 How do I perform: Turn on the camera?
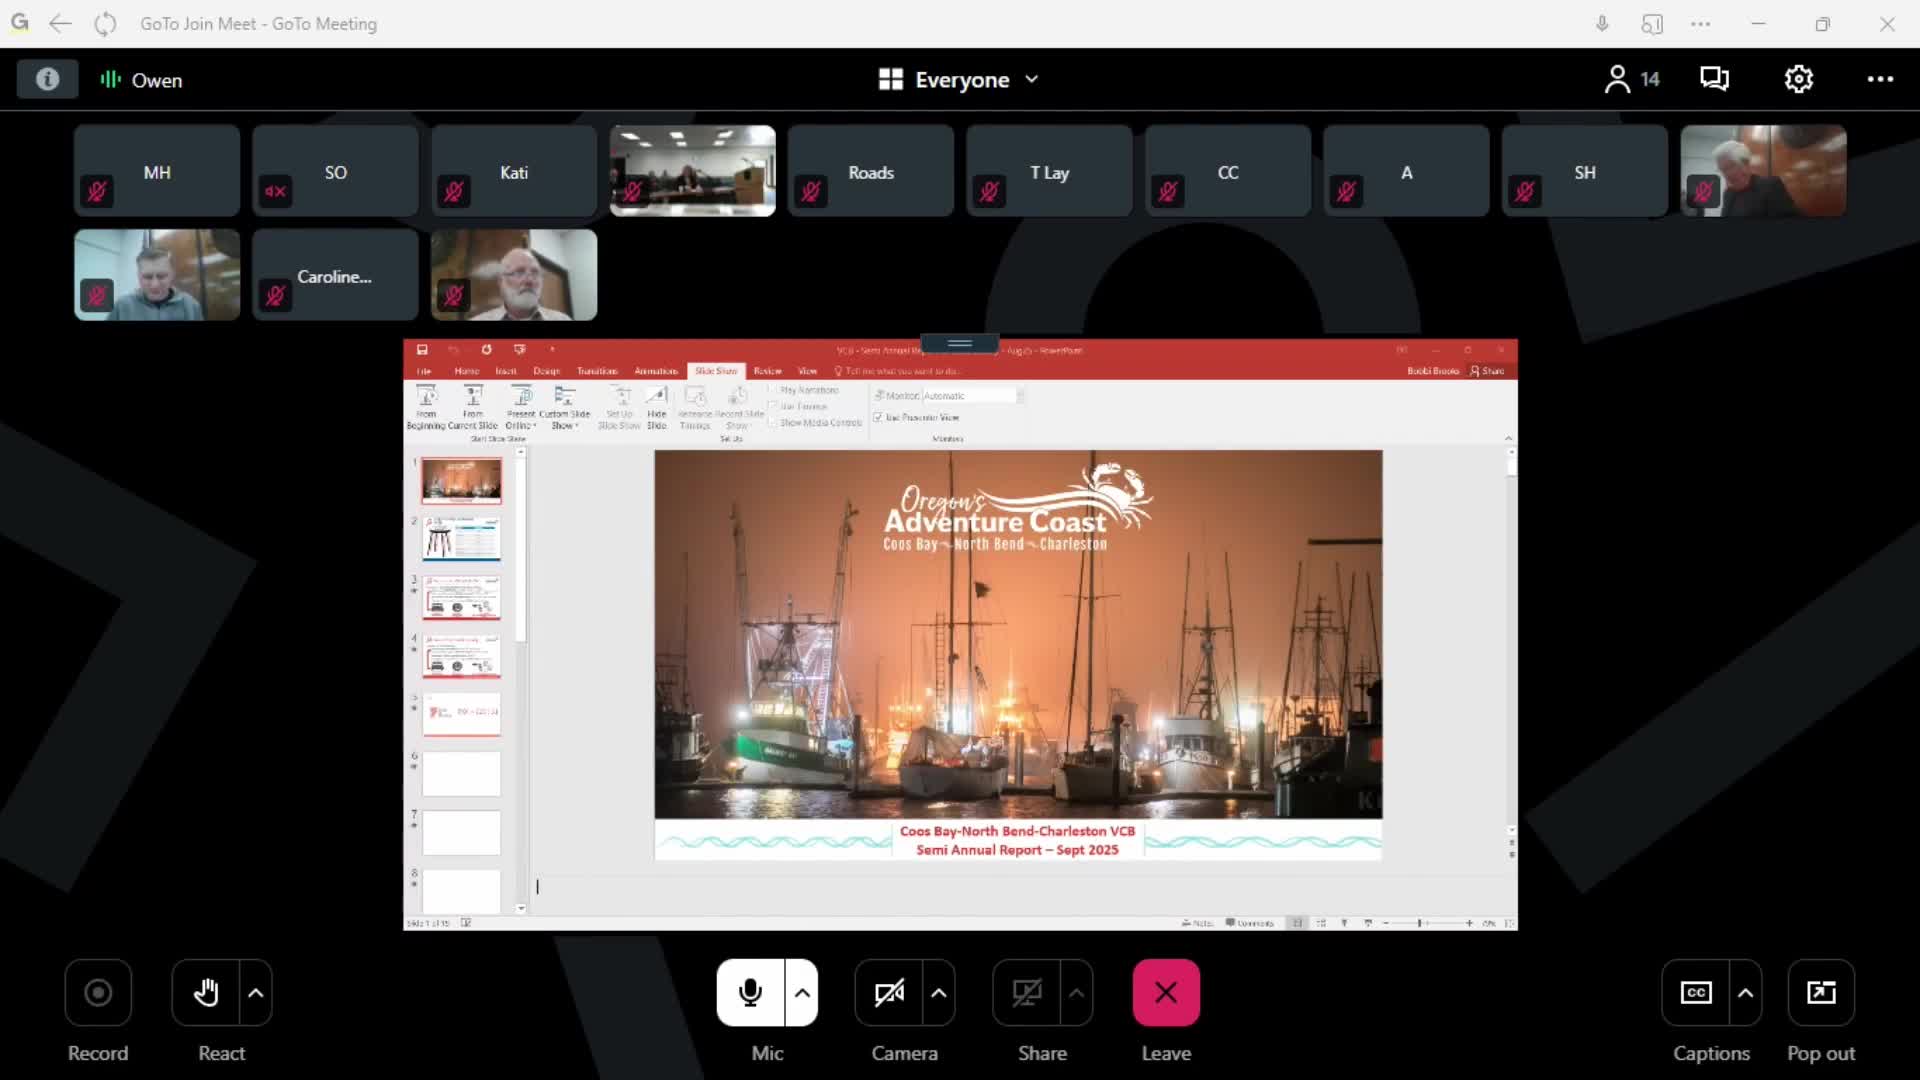(889, 992)
